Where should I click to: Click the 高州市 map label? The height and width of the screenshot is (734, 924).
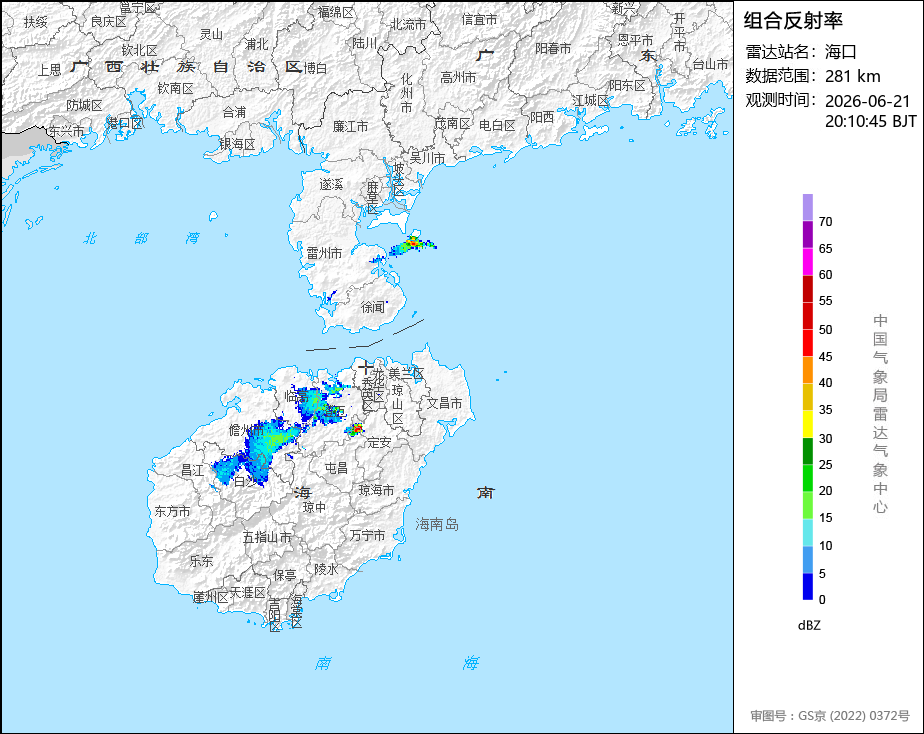[x=458, y=77]
